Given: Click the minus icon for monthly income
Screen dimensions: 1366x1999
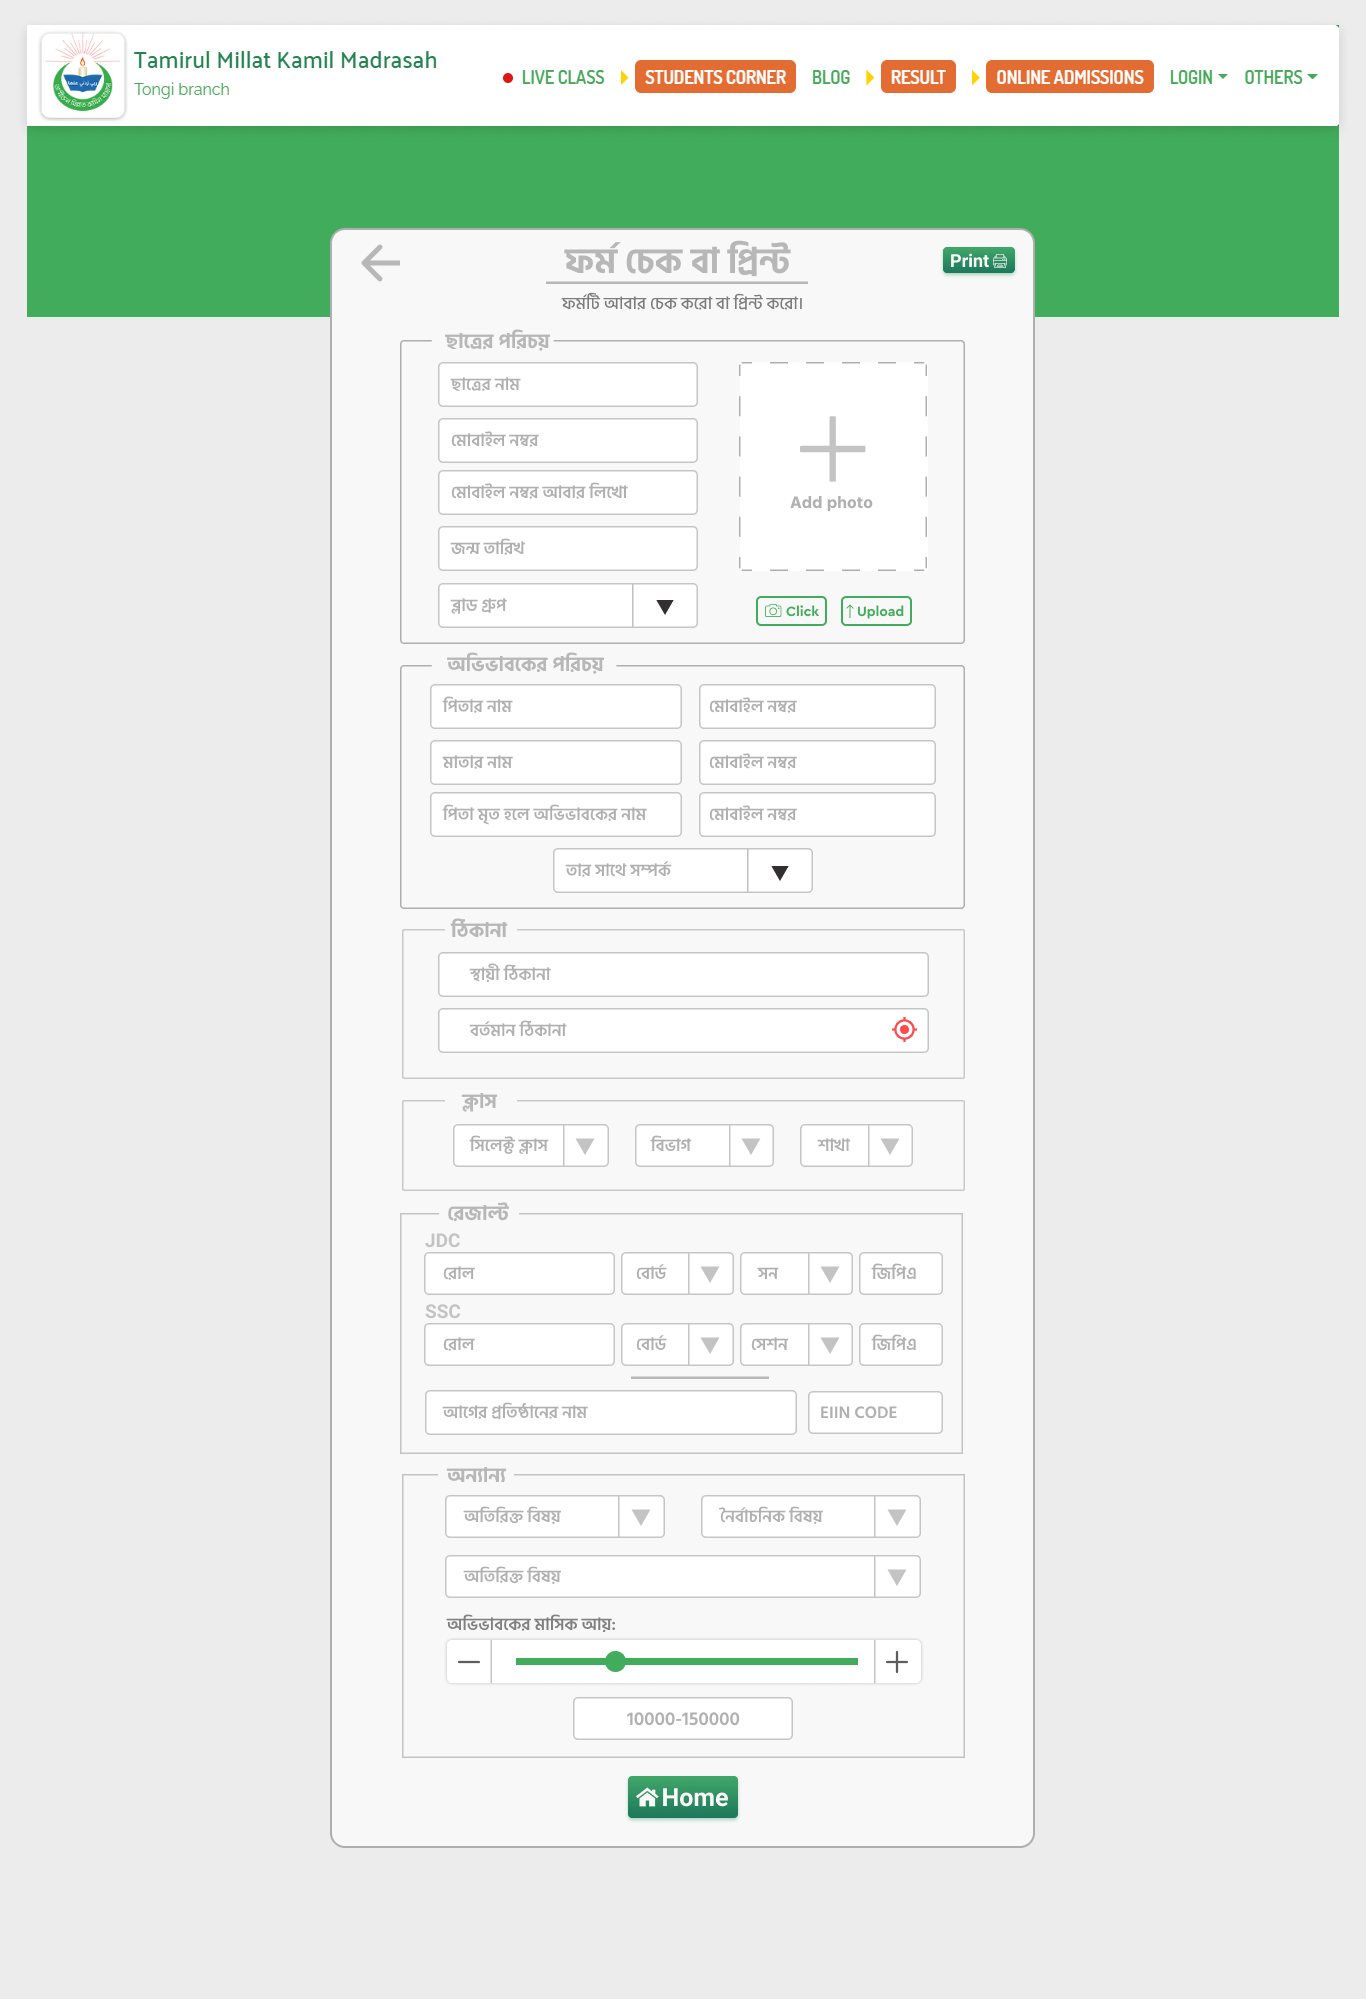Looking at the screenshot, I should (x=469, y=1662).
